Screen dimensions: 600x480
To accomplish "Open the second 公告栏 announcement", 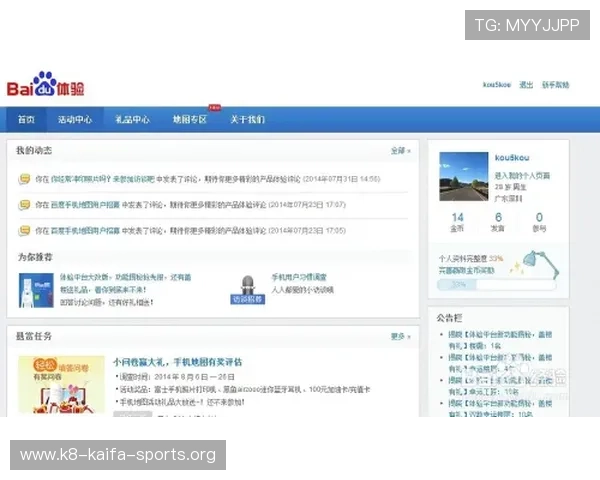I will [500, 363].
